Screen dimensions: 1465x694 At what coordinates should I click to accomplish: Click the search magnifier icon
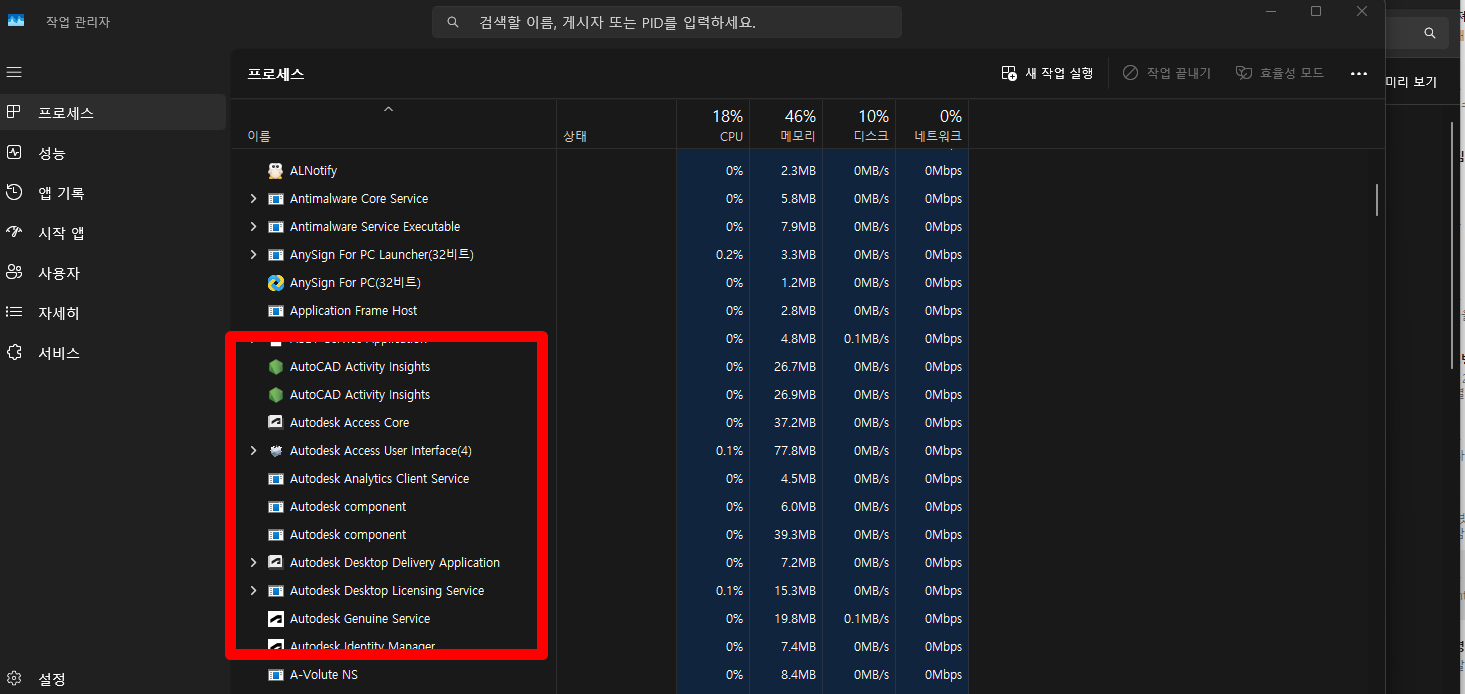453,22
